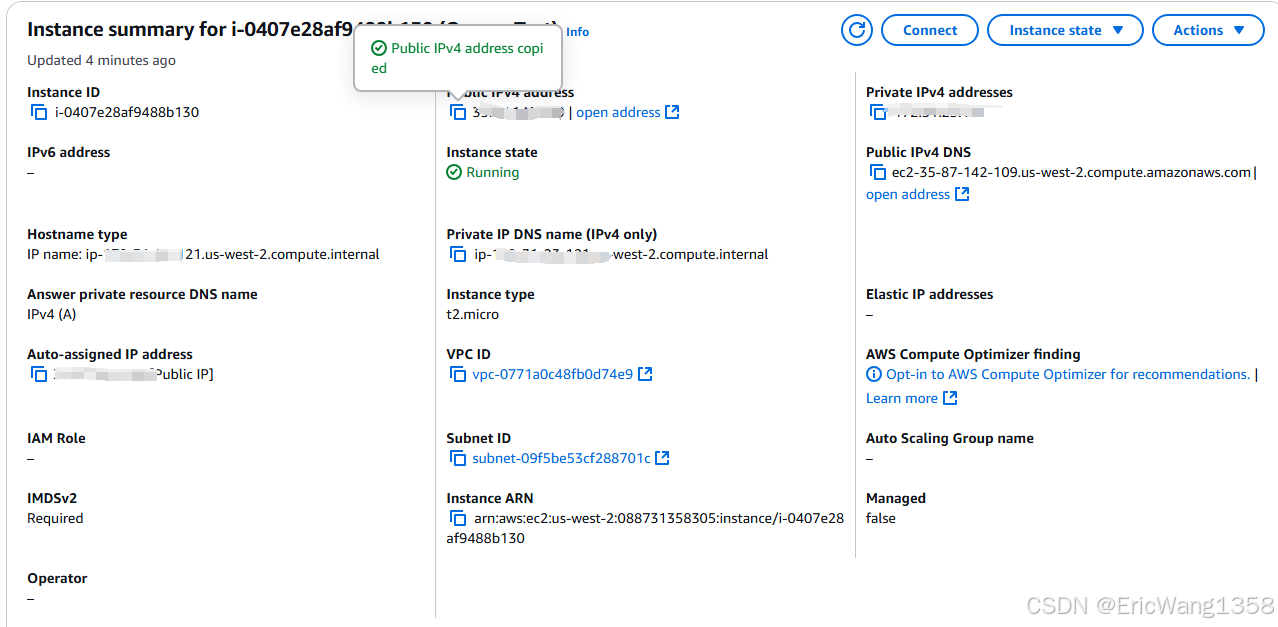The height and width of the screenshot is (627, 1278).
Task: Open the Info link beside the title
Action: (x=577, y=32)
